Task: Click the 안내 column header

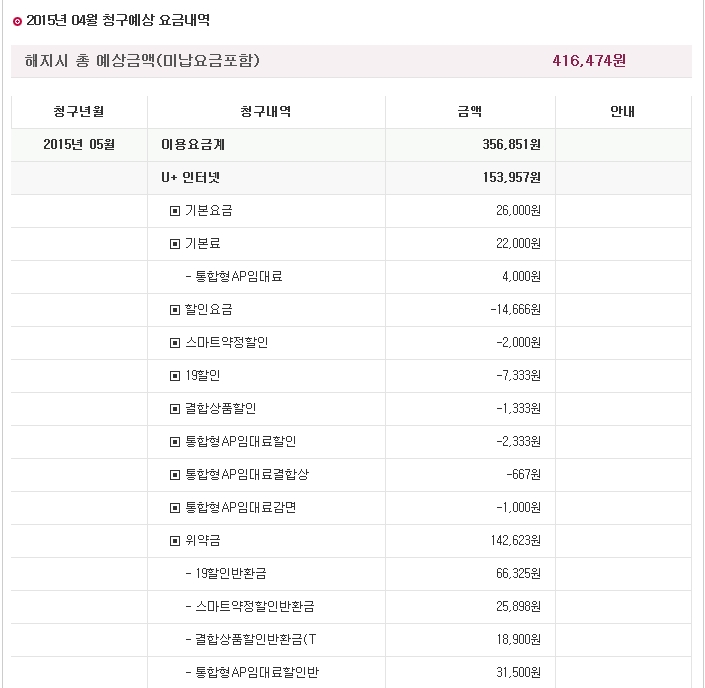Action: (622, 112)
